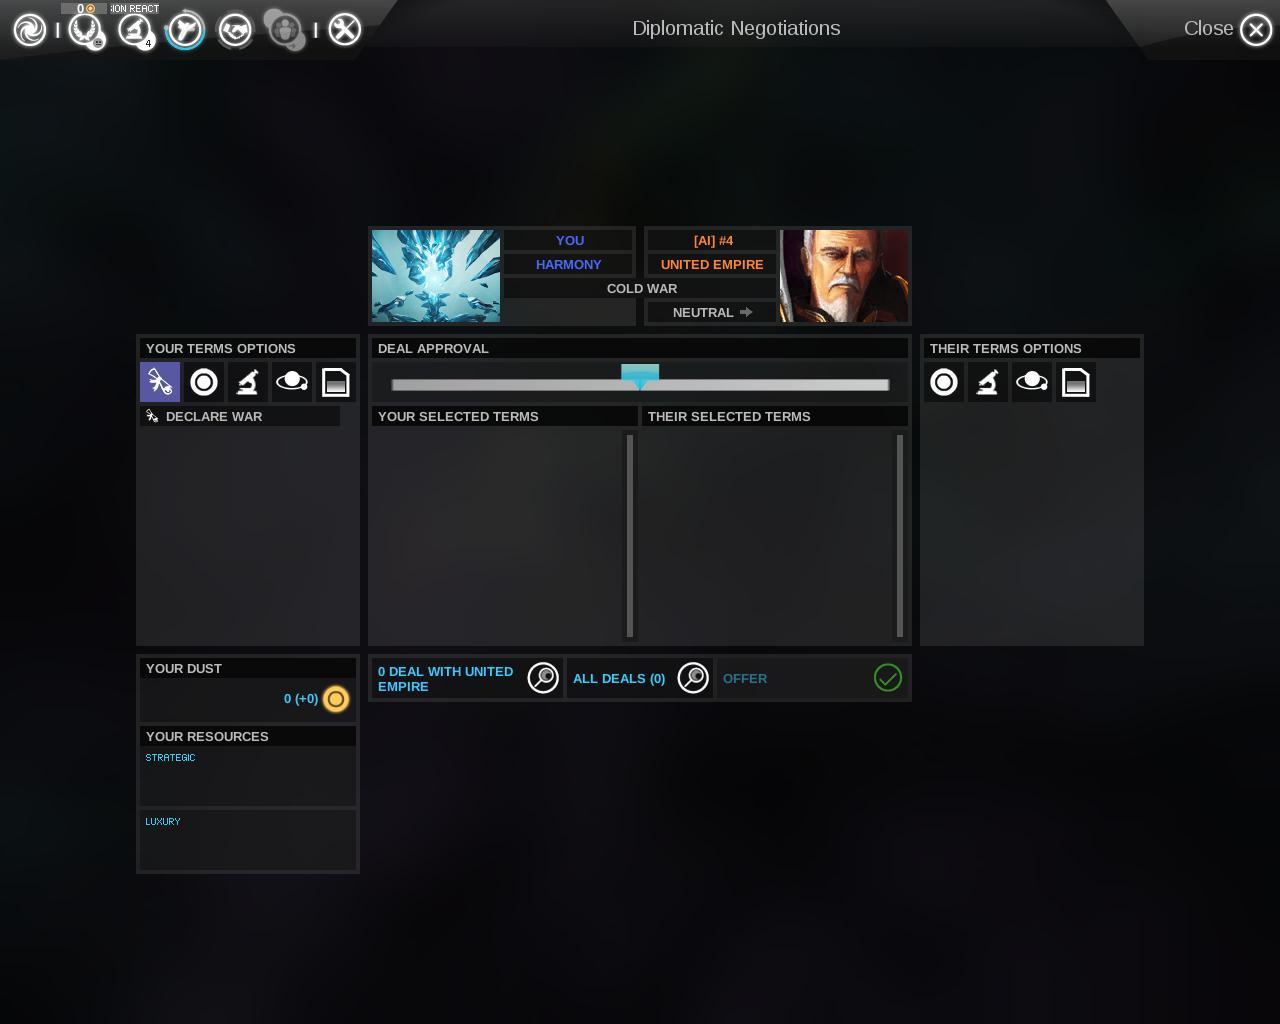
Task: Select planet systems icon under Their Terms Options
Action: click(1032, 382)
